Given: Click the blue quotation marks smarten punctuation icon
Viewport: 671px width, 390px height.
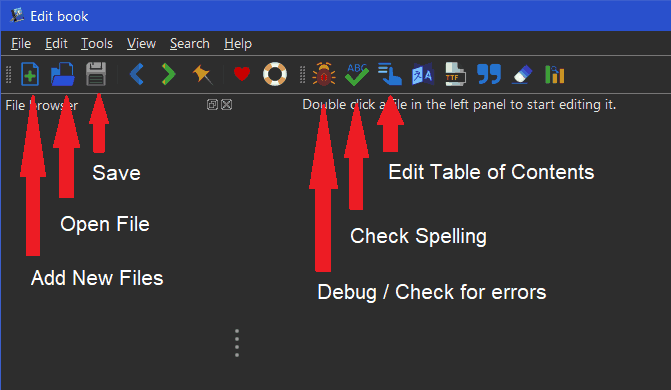Looking at the screenshot, I should (489, 74).
